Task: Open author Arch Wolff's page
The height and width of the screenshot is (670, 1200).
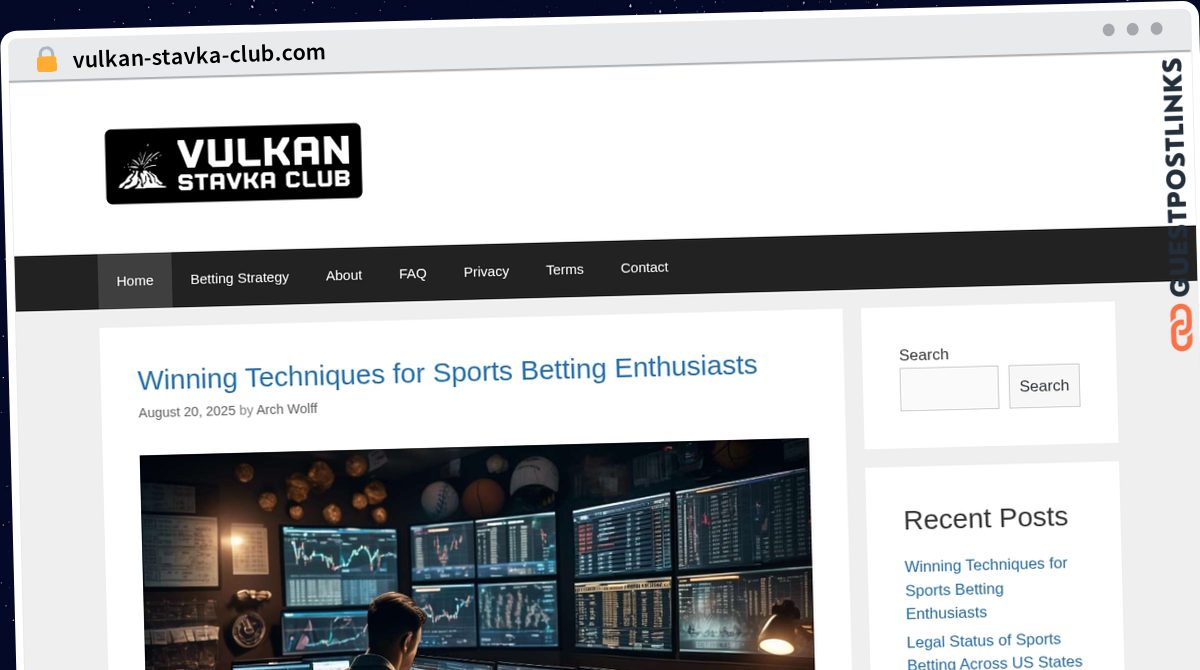Action: click(287, 409)
